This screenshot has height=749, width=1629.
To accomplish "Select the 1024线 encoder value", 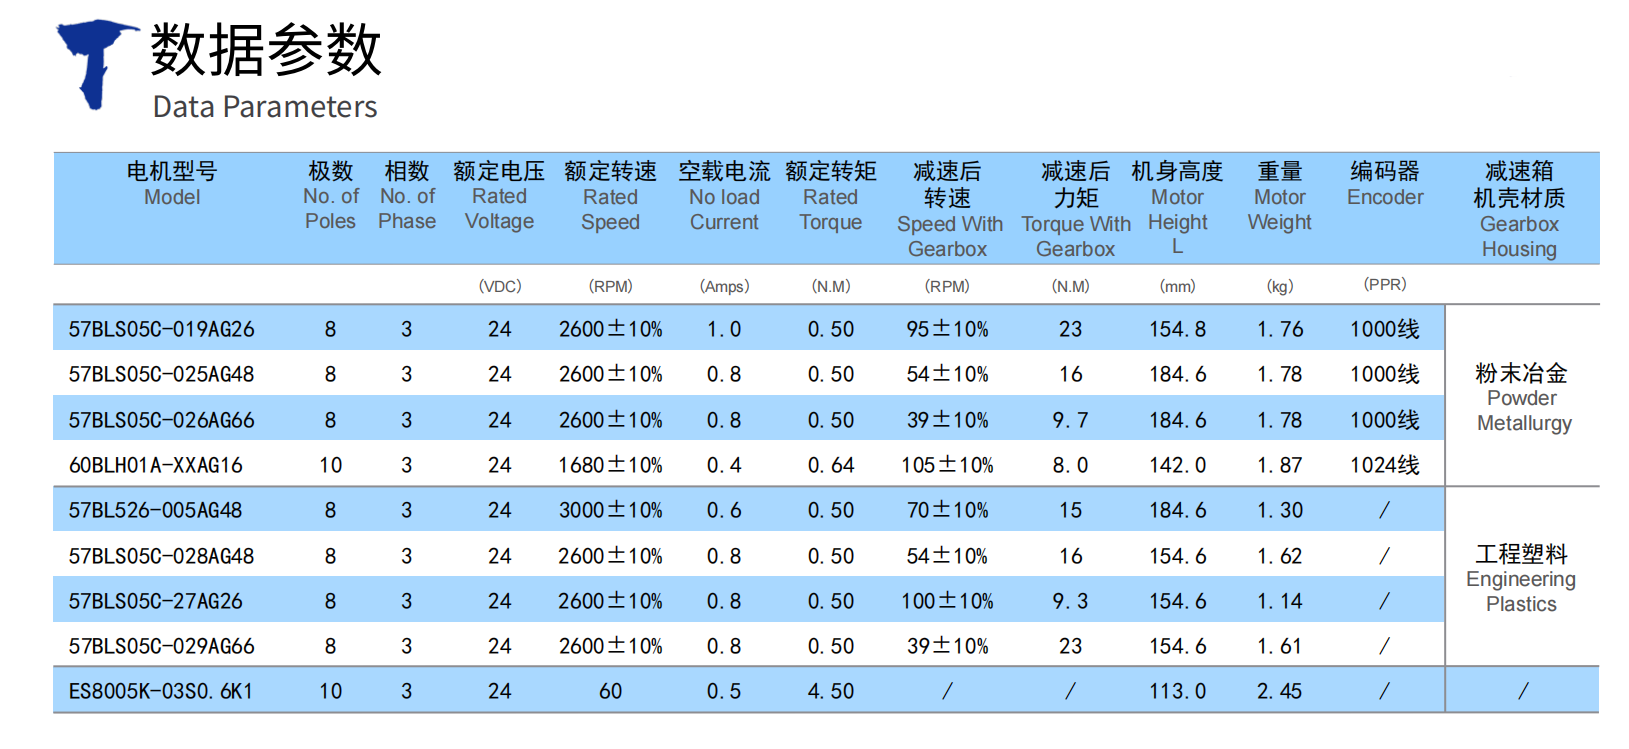I will [1384, 465].
